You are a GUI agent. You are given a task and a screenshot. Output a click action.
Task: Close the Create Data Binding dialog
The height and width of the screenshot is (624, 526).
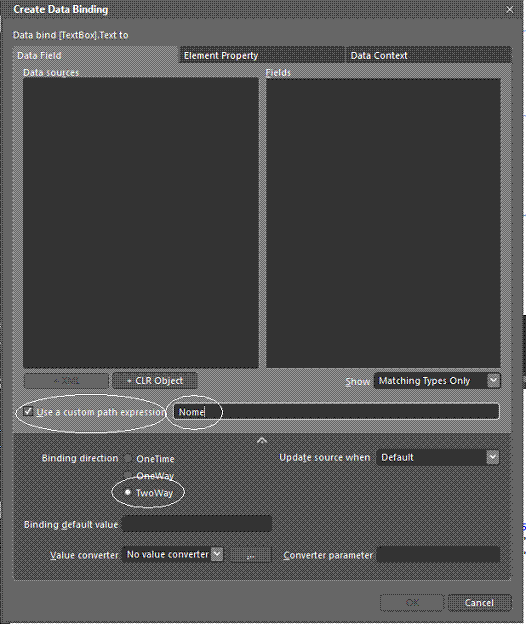pos(509,10)
